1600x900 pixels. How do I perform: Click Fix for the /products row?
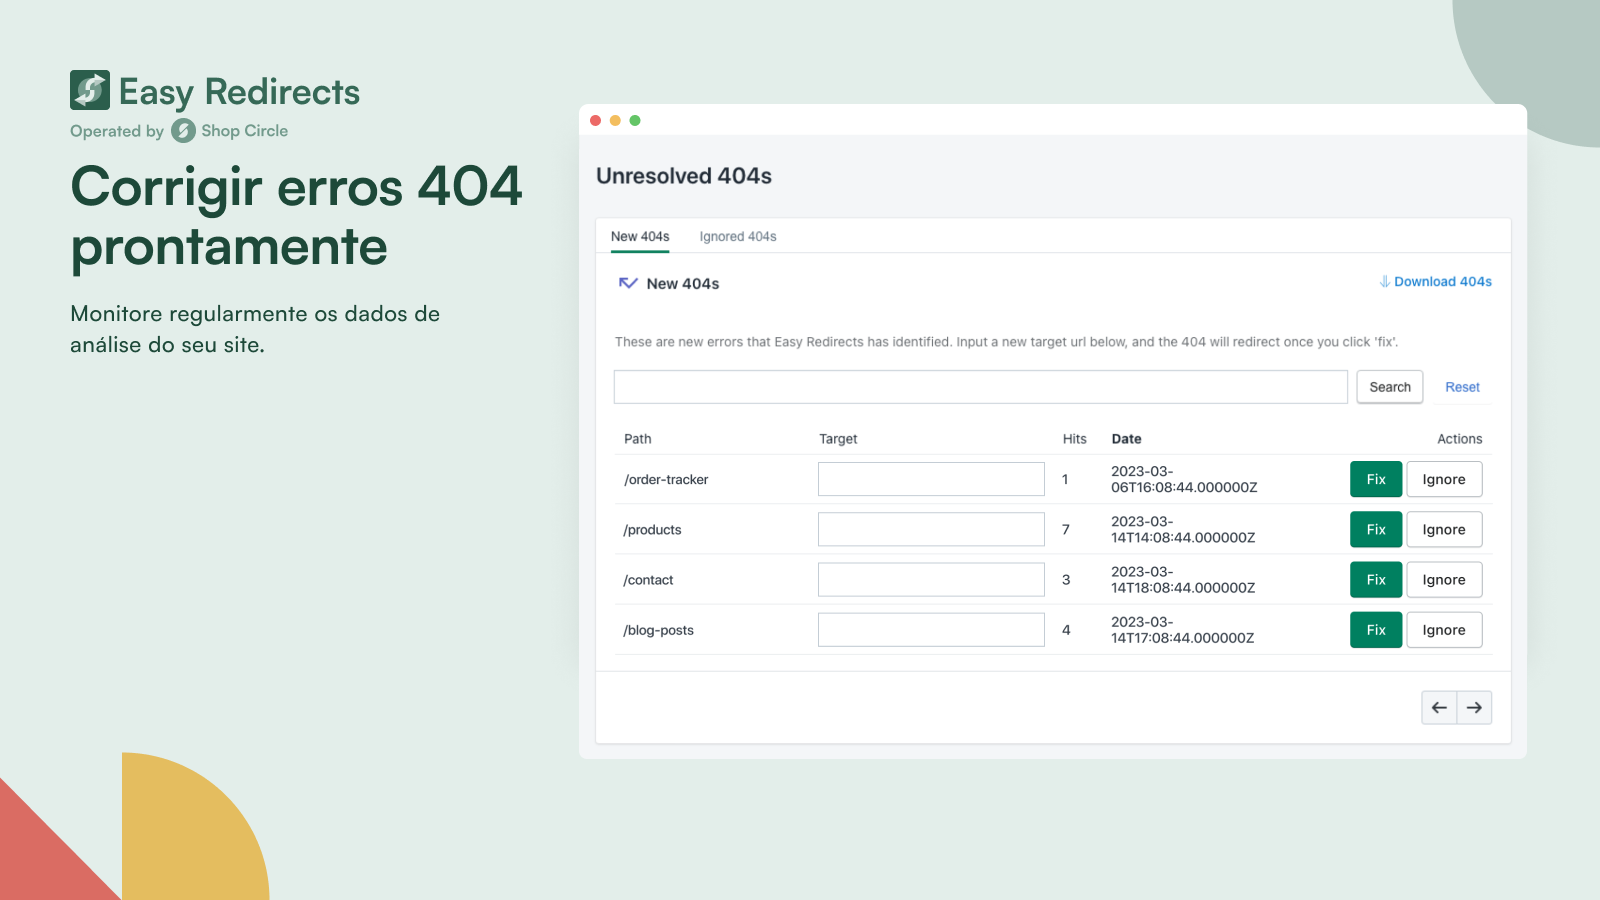click(x=1376, y=530)
